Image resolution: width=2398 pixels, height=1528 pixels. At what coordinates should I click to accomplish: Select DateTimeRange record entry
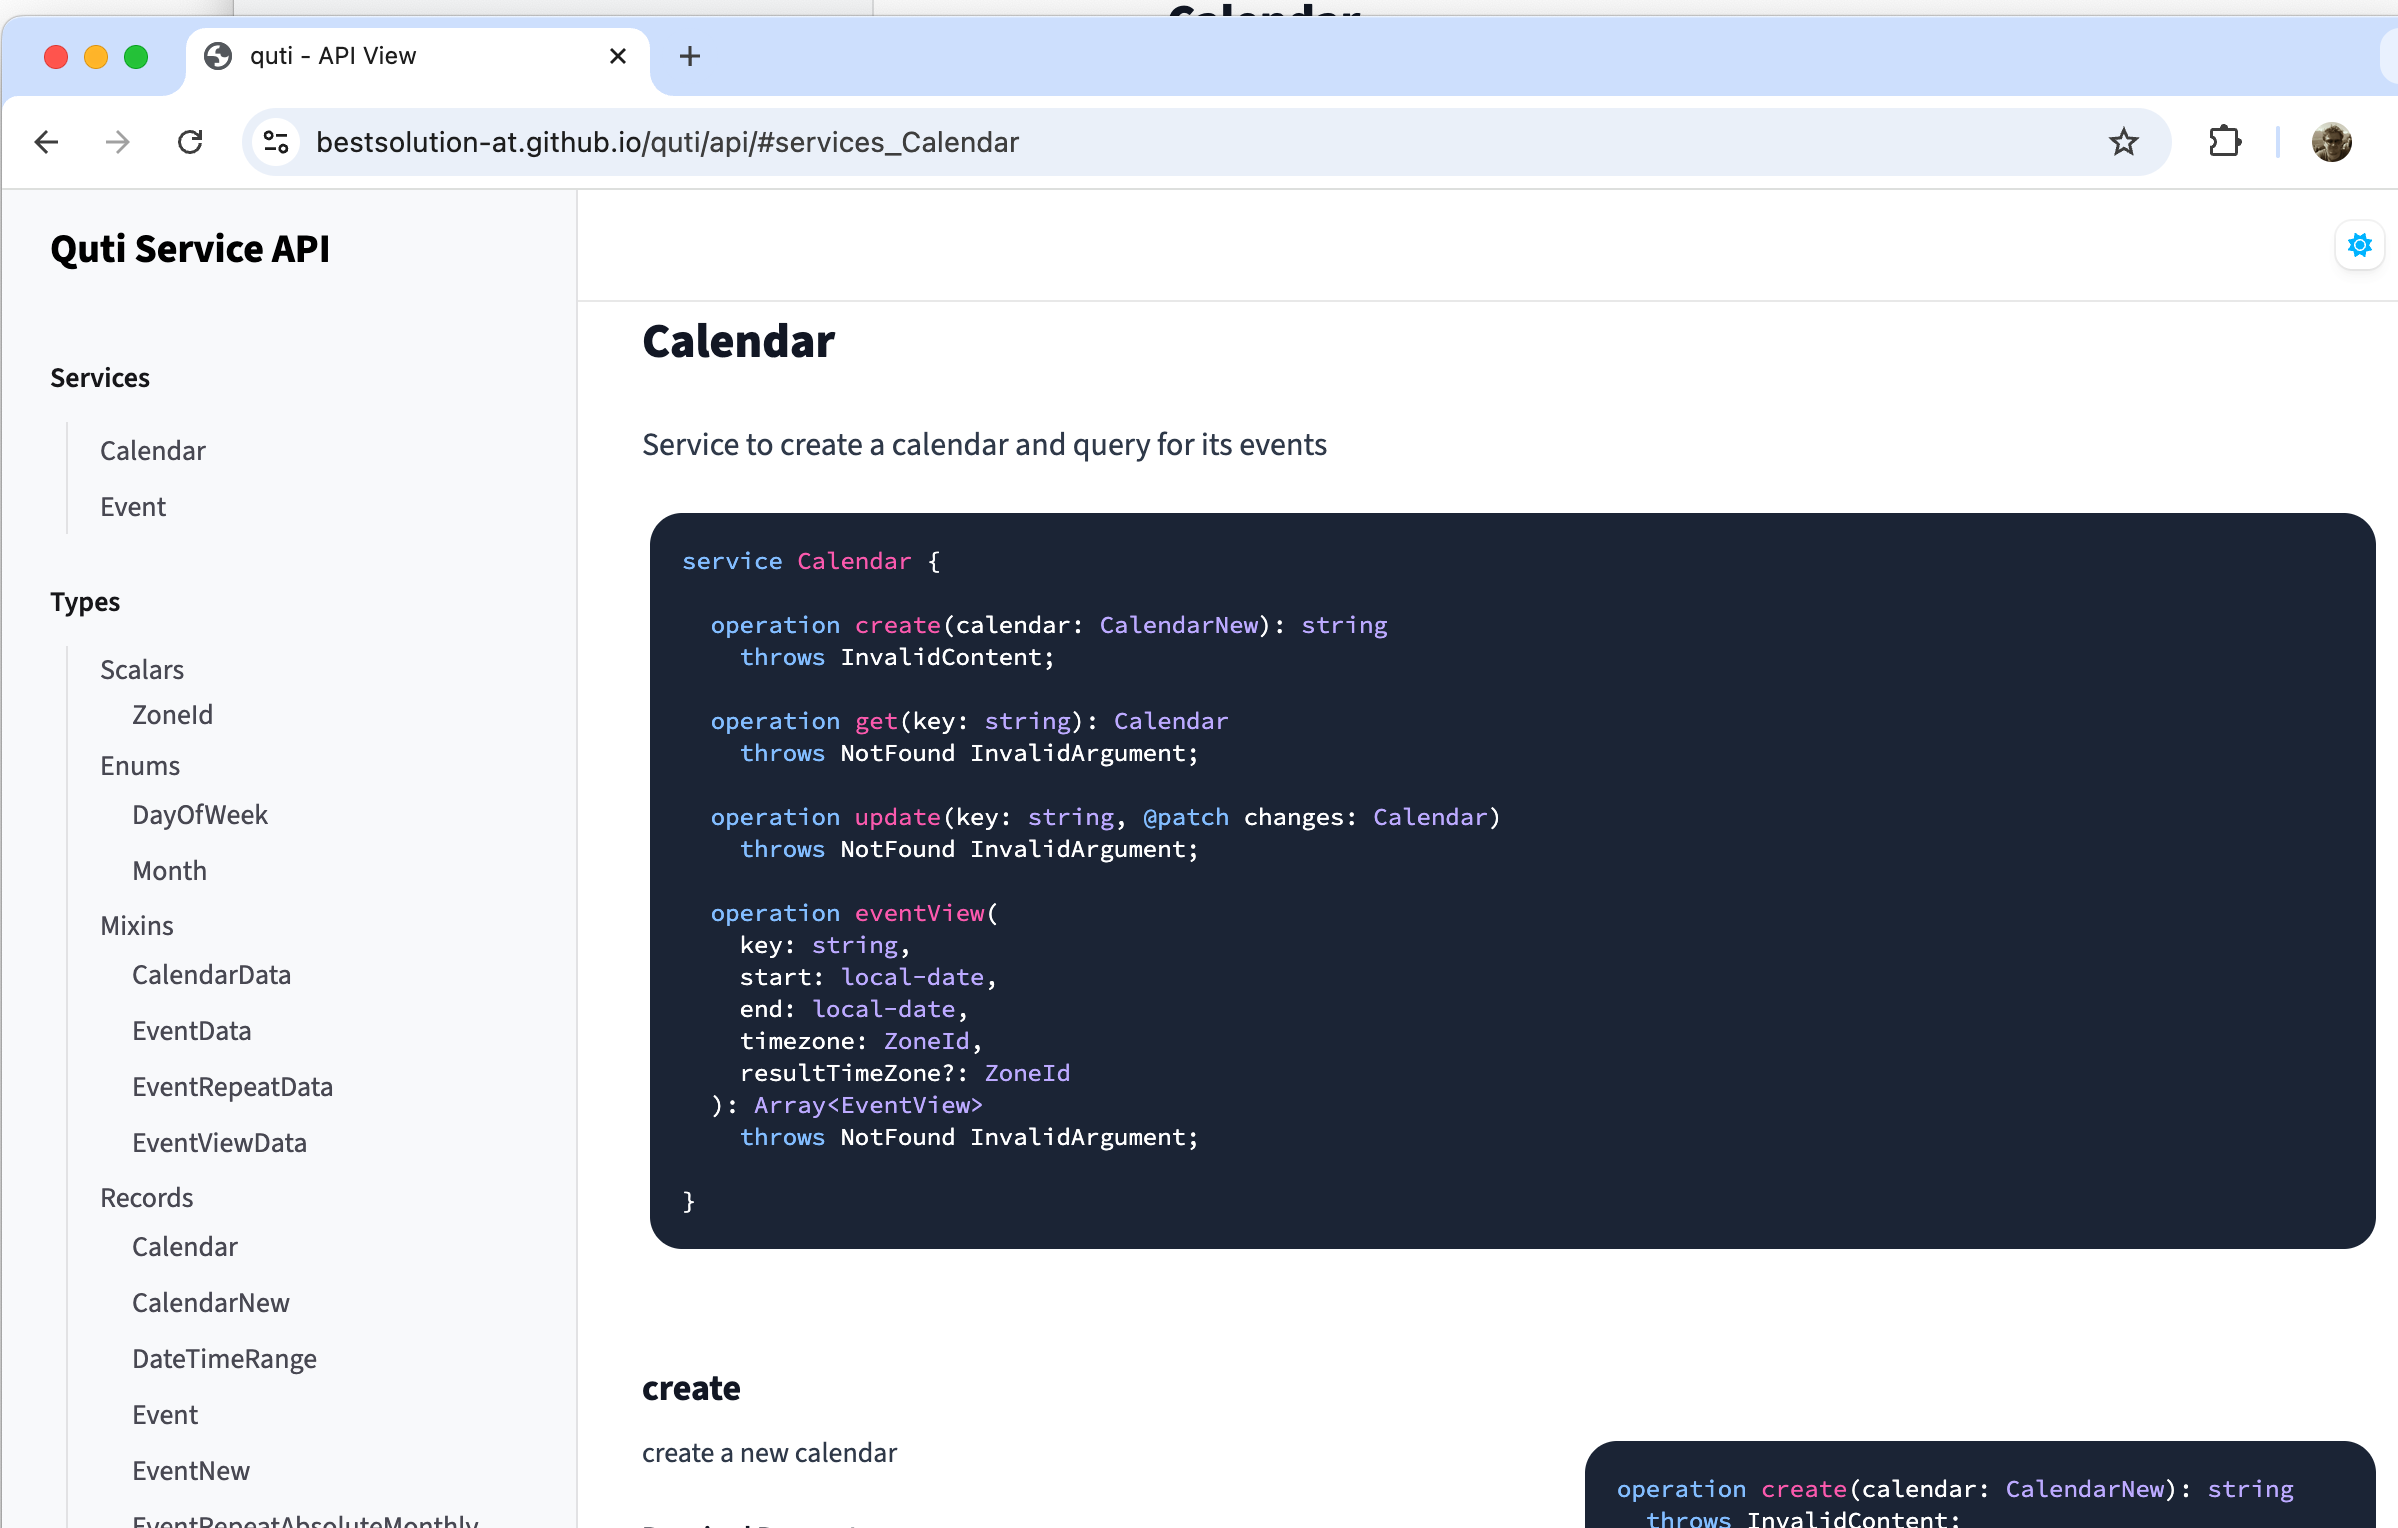tap(224, 1359)
